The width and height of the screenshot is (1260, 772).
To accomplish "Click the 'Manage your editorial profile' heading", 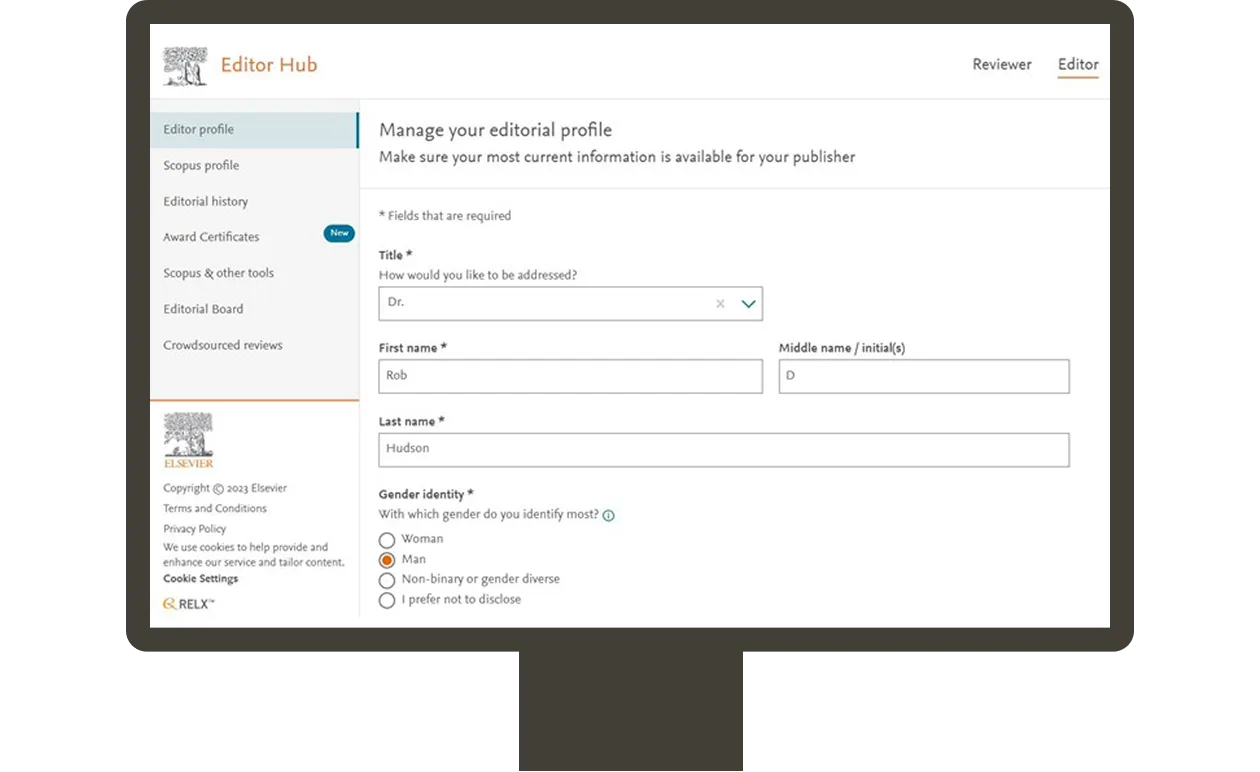I will (495, 130).
